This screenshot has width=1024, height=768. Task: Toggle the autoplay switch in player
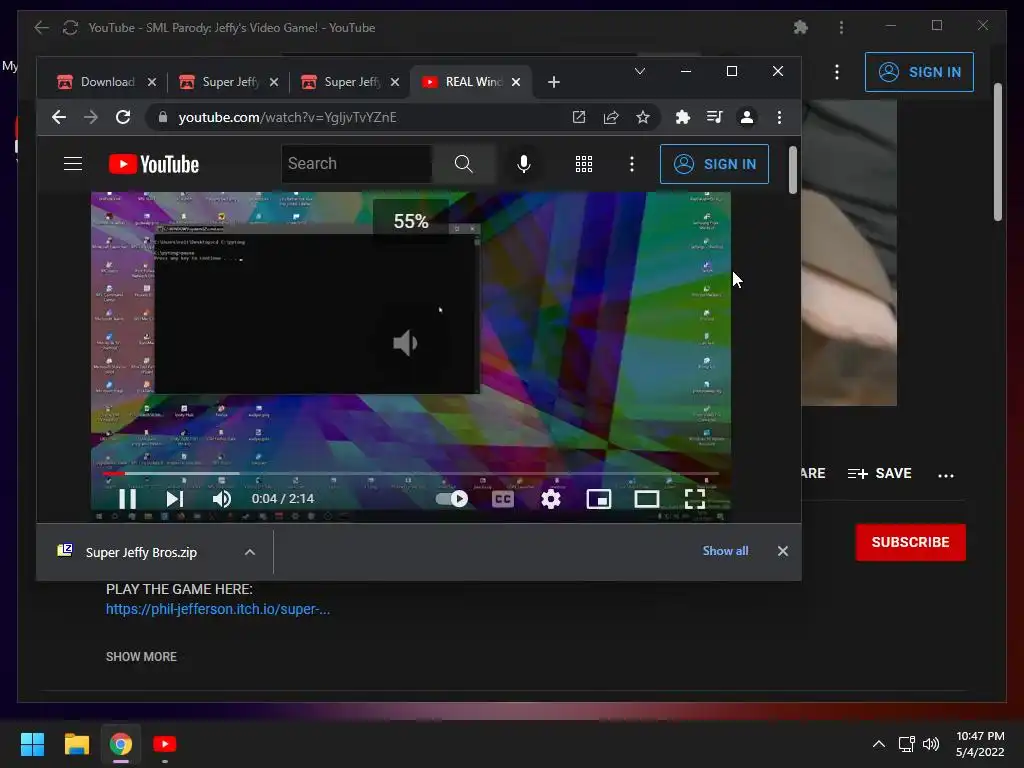(452, 499)
